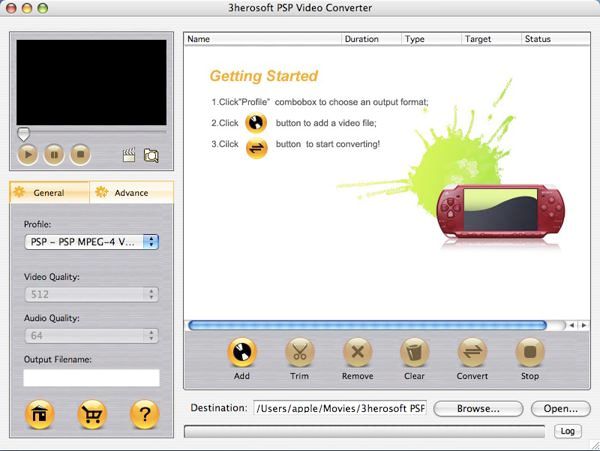
Task: Click the question mark help icon
Action: point(144,414)
